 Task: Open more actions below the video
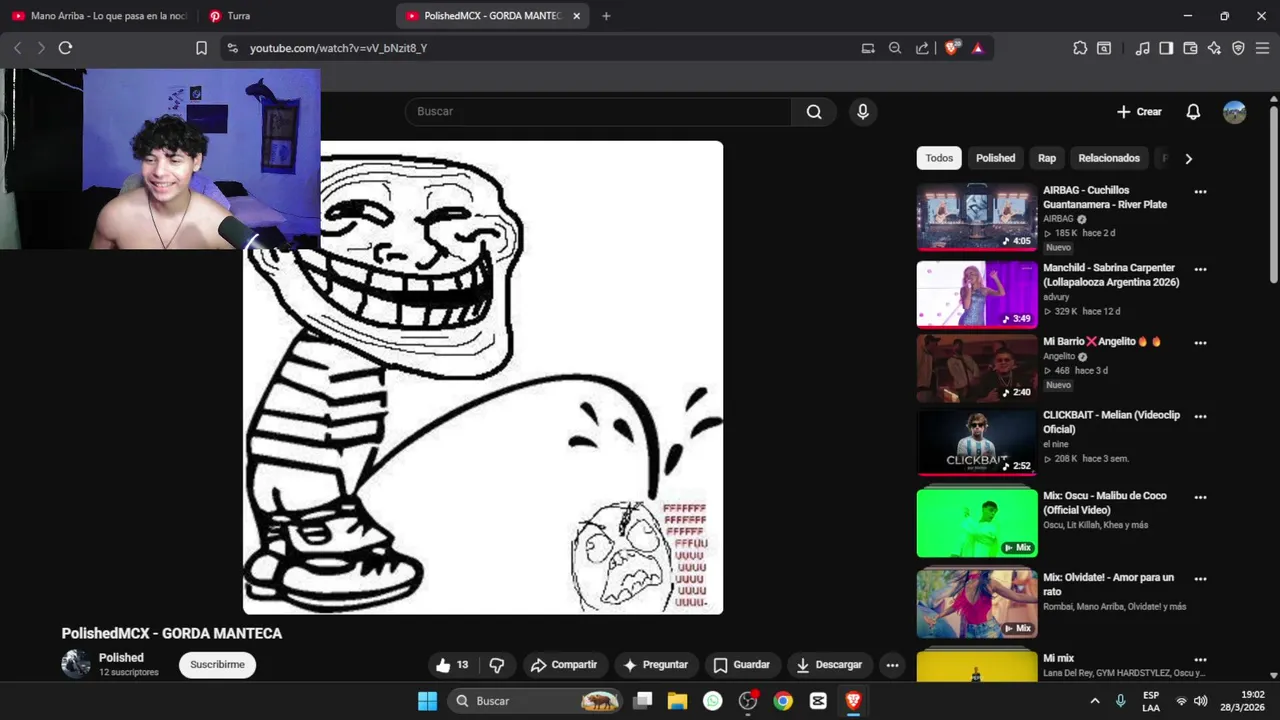(892, 665)
